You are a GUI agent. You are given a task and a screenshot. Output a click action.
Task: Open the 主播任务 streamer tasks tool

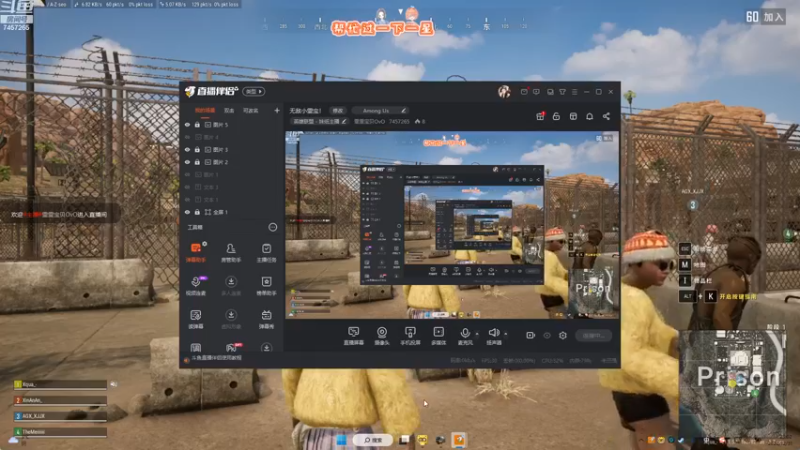pyautogui.click(x=266, y=252)
